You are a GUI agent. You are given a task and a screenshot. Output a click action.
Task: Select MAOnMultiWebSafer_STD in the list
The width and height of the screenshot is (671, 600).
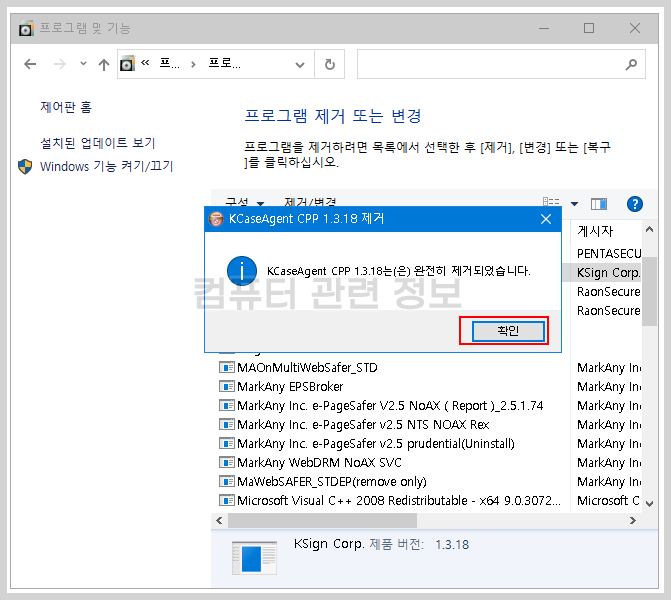pos(307,368)
